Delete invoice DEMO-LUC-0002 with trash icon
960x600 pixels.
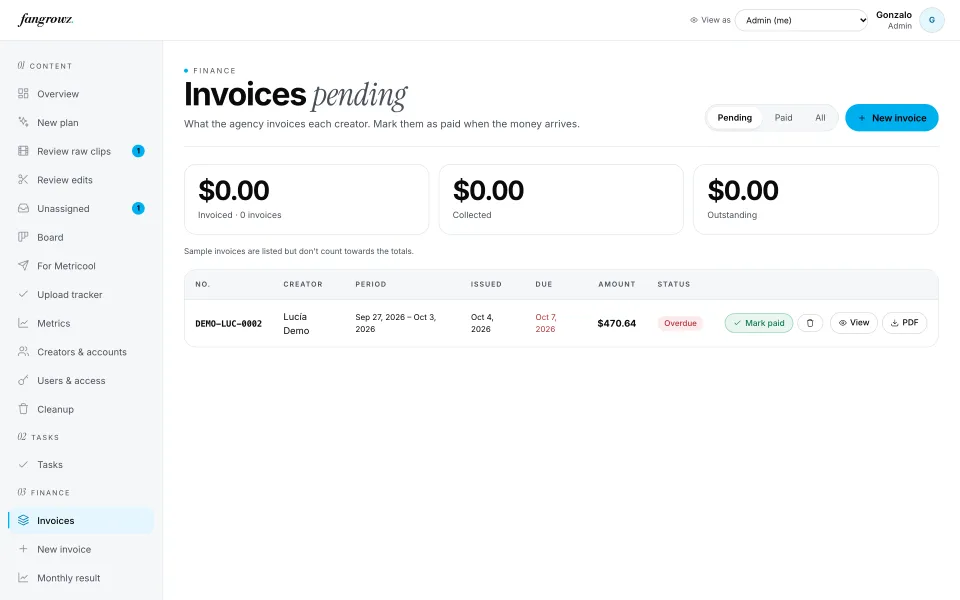coord(810,323)
